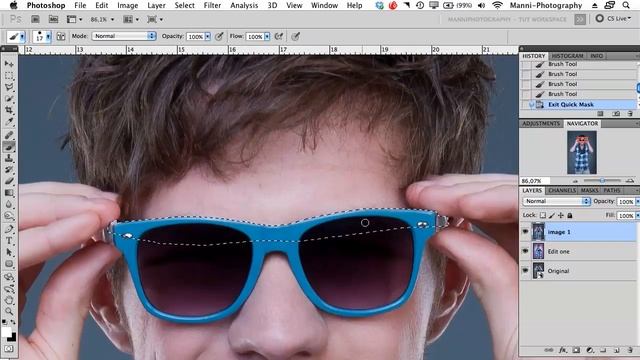640x360 pixels.
Task: Open the Select menu
Action: point(184,5)
